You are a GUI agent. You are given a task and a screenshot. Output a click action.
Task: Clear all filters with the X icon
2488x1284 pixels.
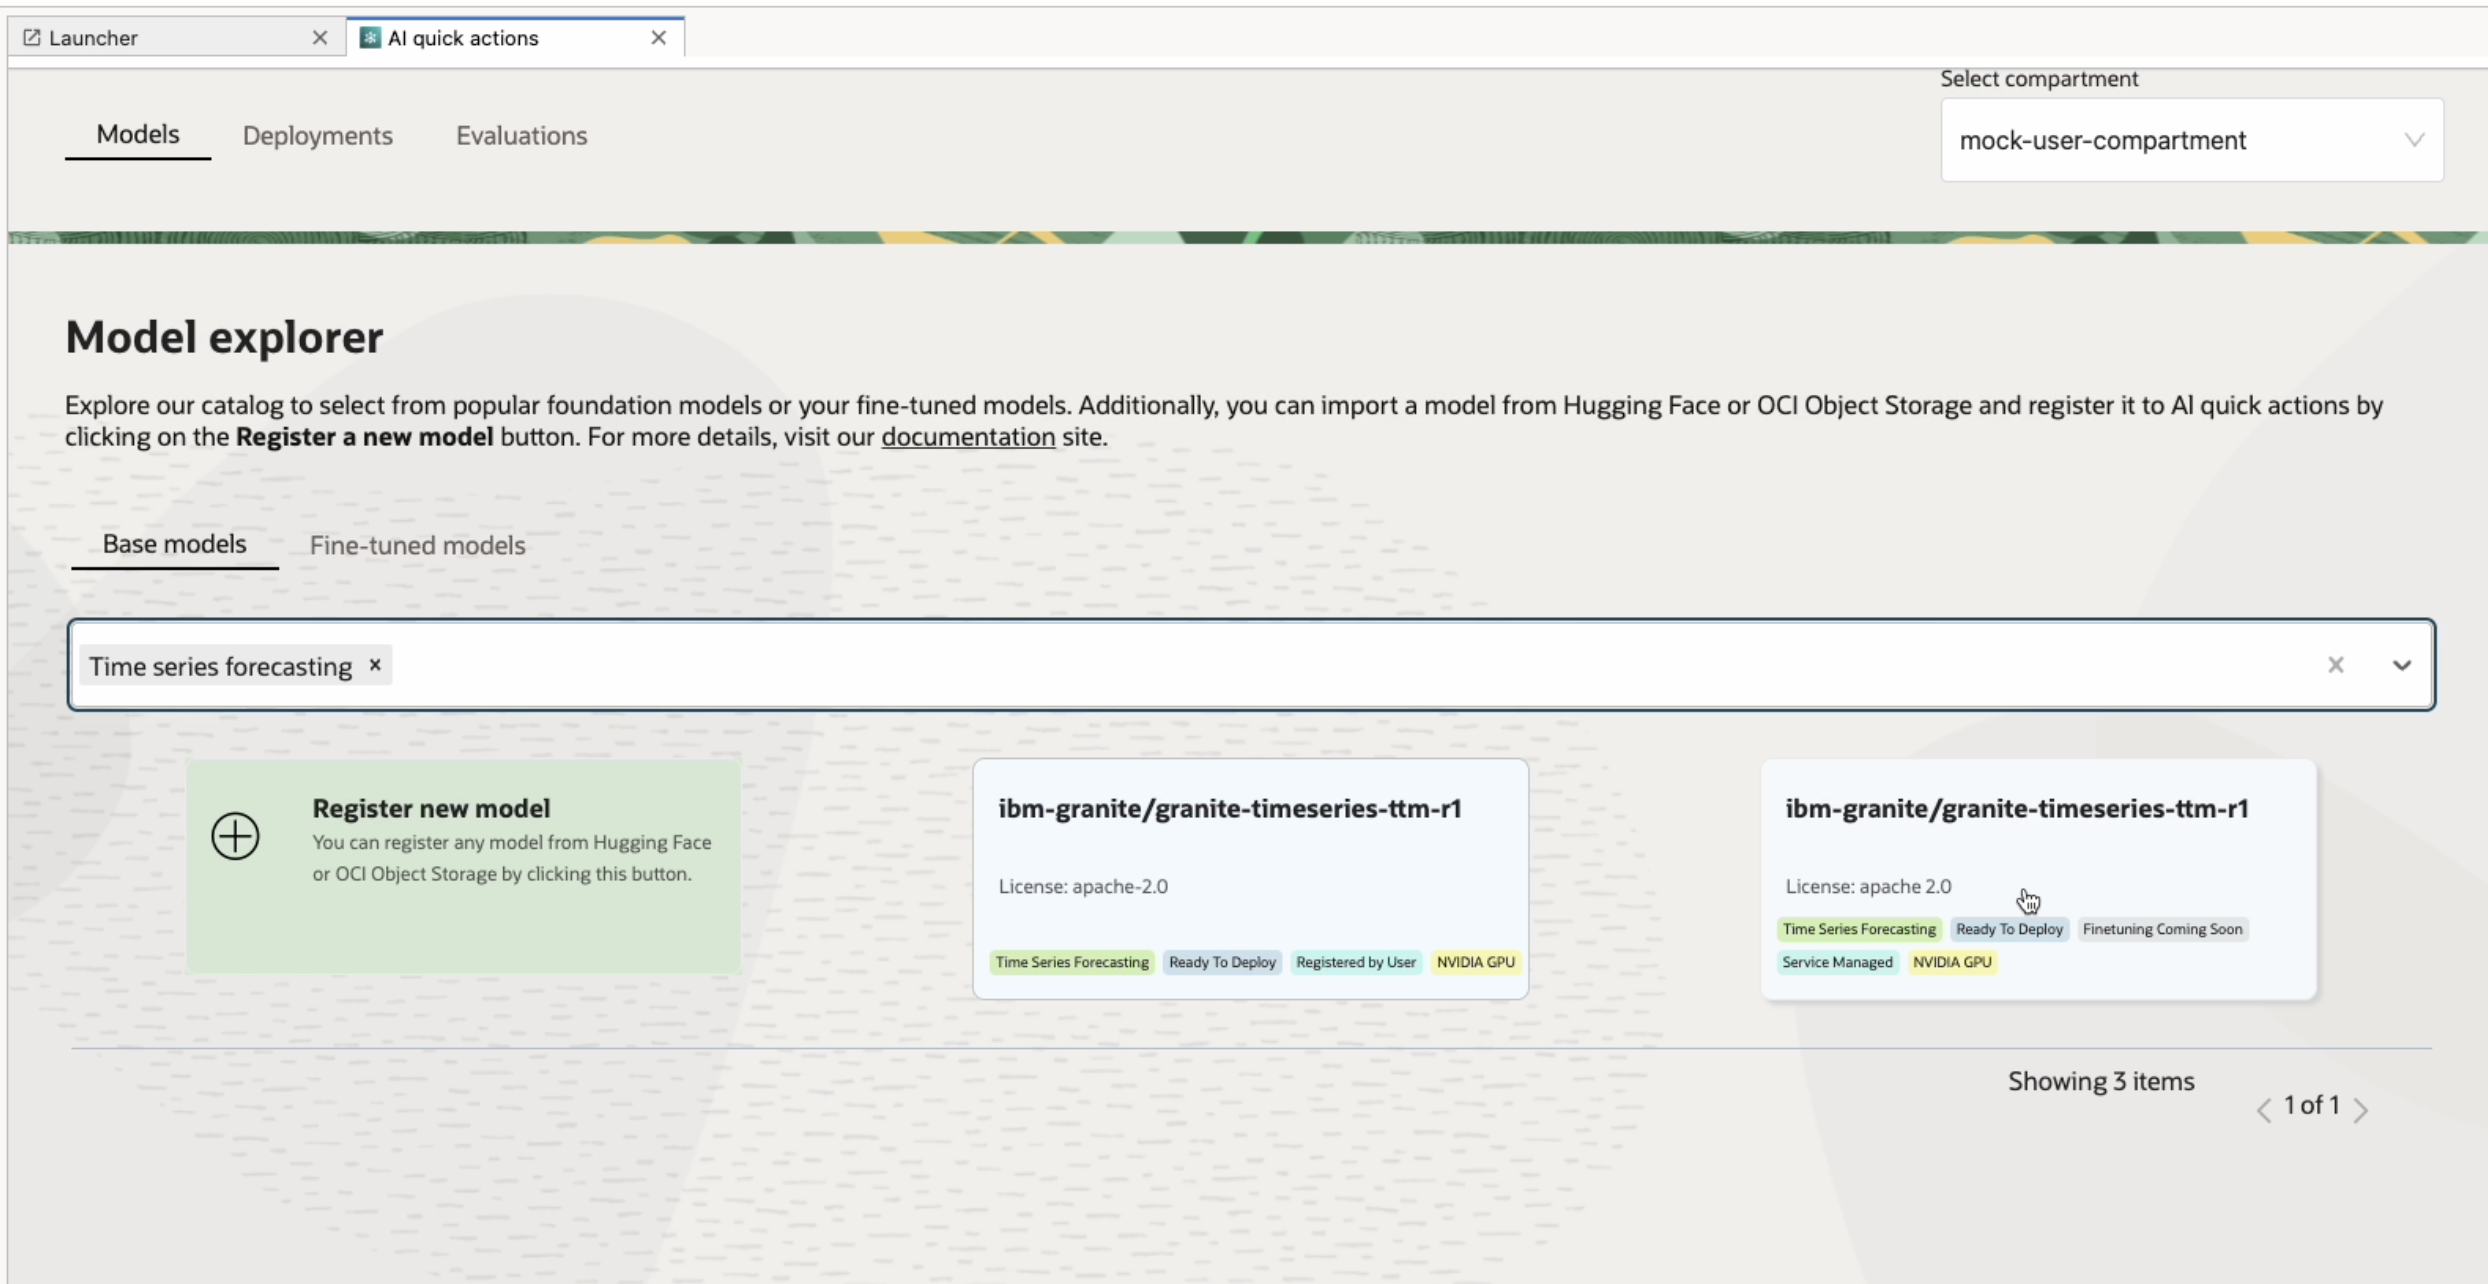coord(2336,665)
